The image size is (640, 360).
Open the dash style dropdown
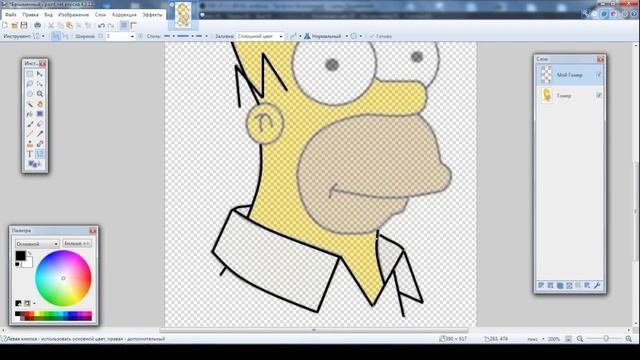[185, 36]
